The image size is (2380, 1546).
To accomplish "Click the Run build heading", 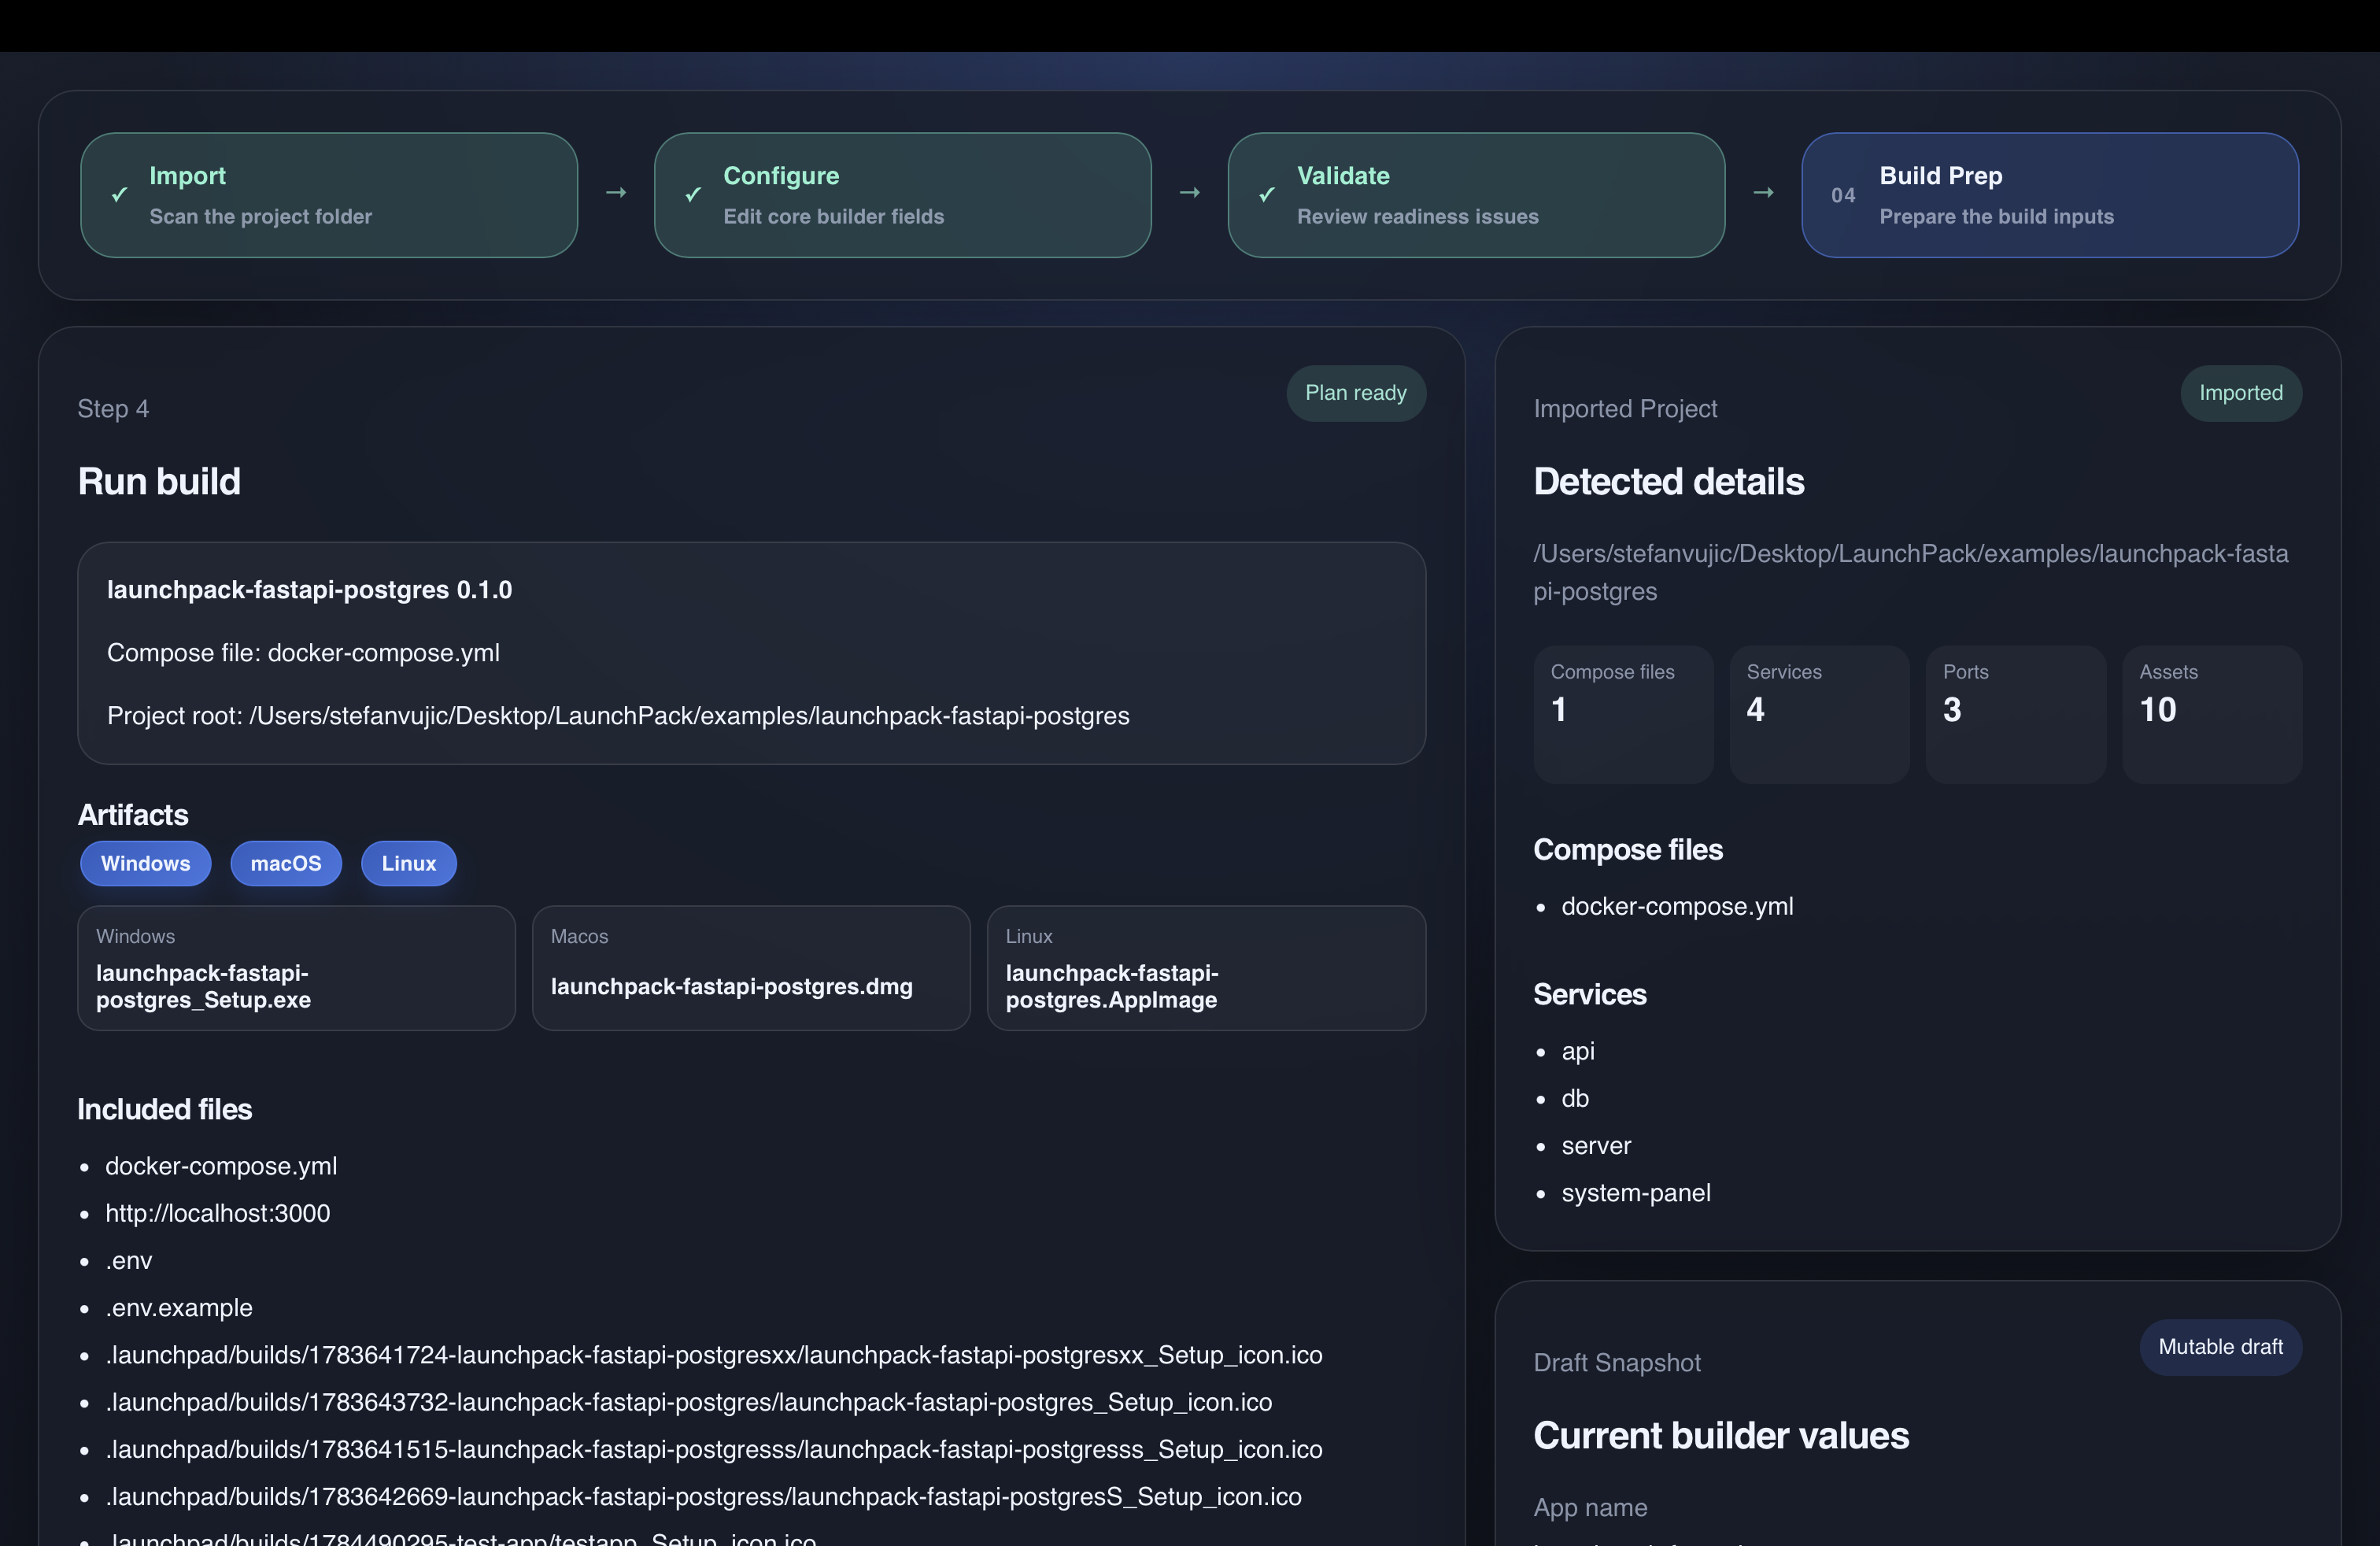I will click(x=160, y=482).
